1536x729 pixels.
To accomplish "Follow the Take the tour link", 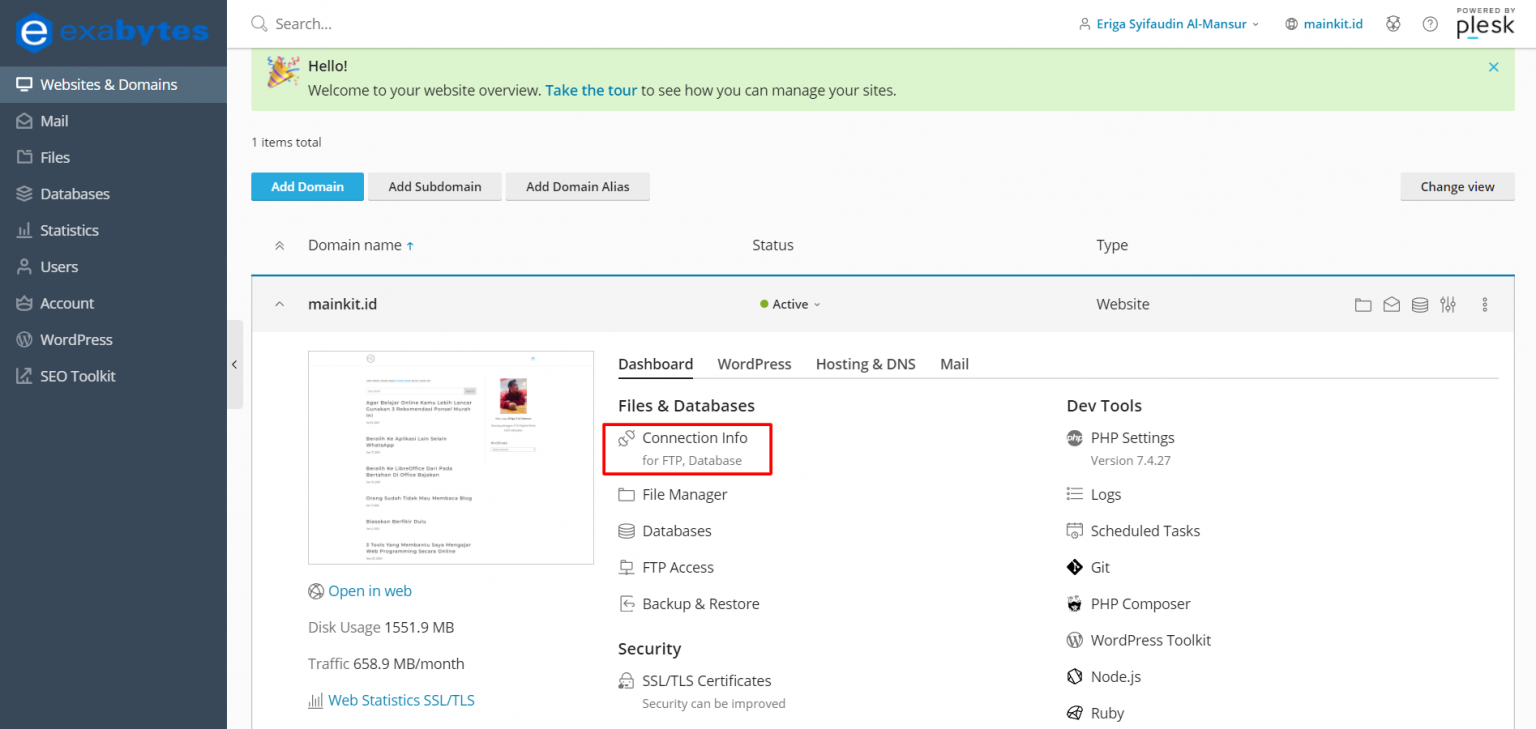I will (x=590, y=90).
